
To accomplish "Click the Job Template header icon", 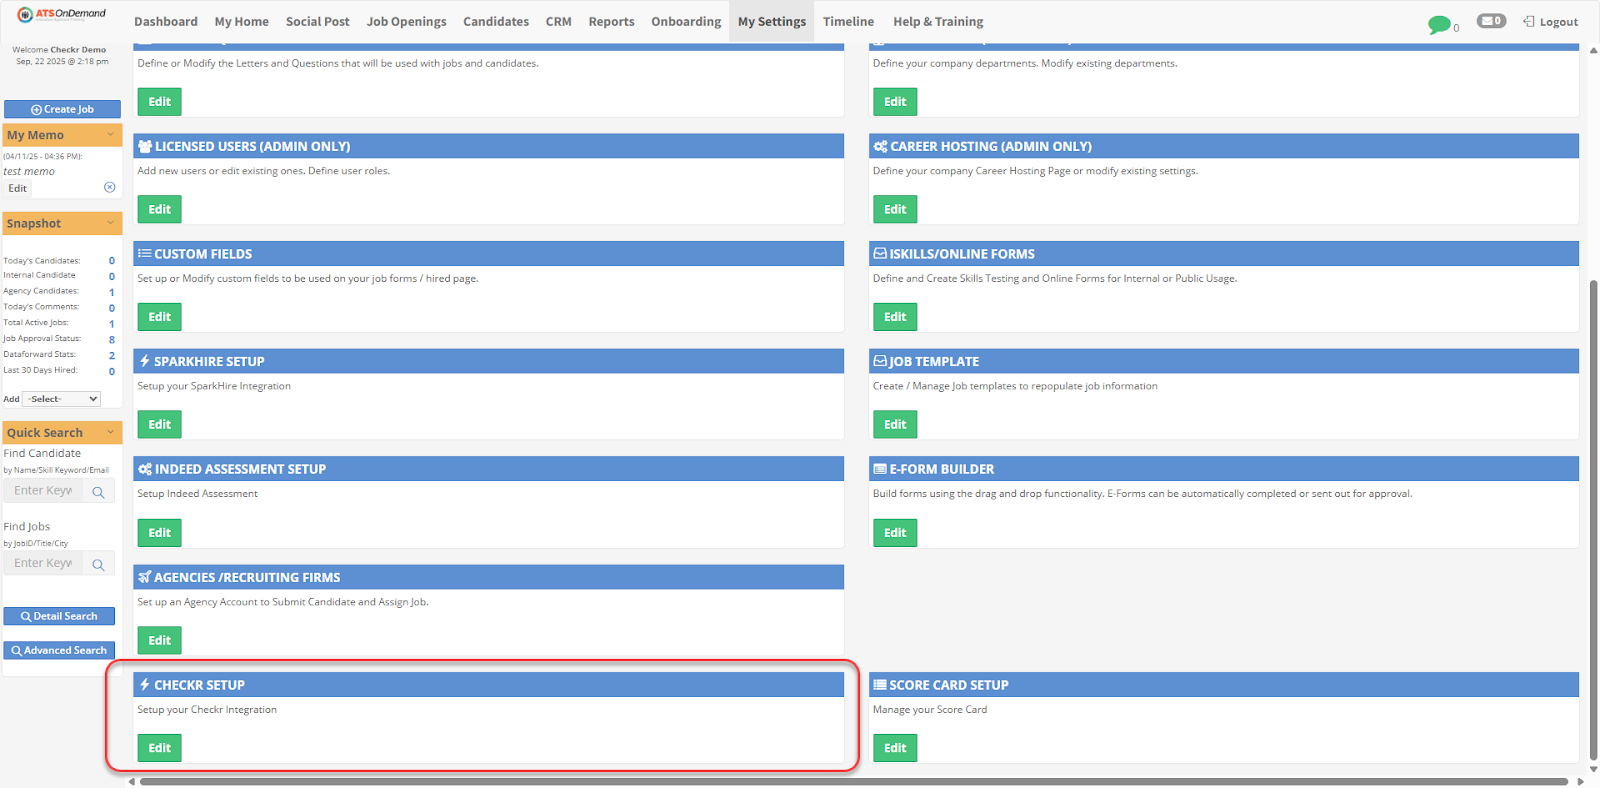I will (x=880, y=361).
